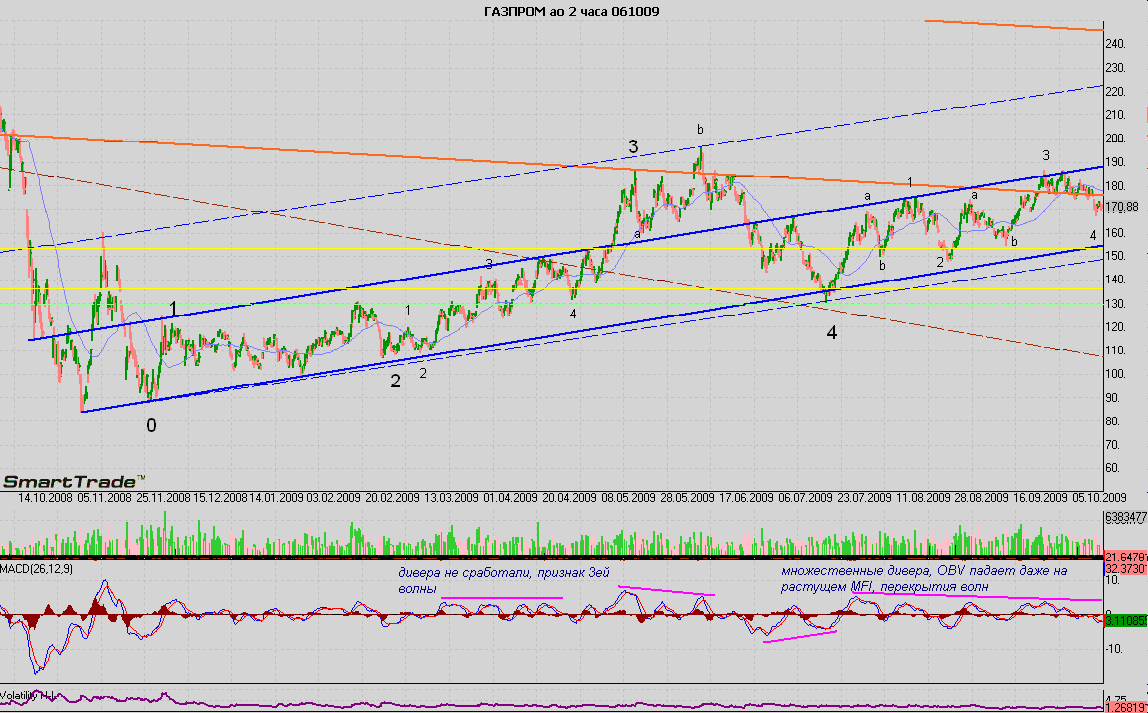Select the 130 price axis label
The height and width of the screenshot is (713, 1148).
(1116, 304)
